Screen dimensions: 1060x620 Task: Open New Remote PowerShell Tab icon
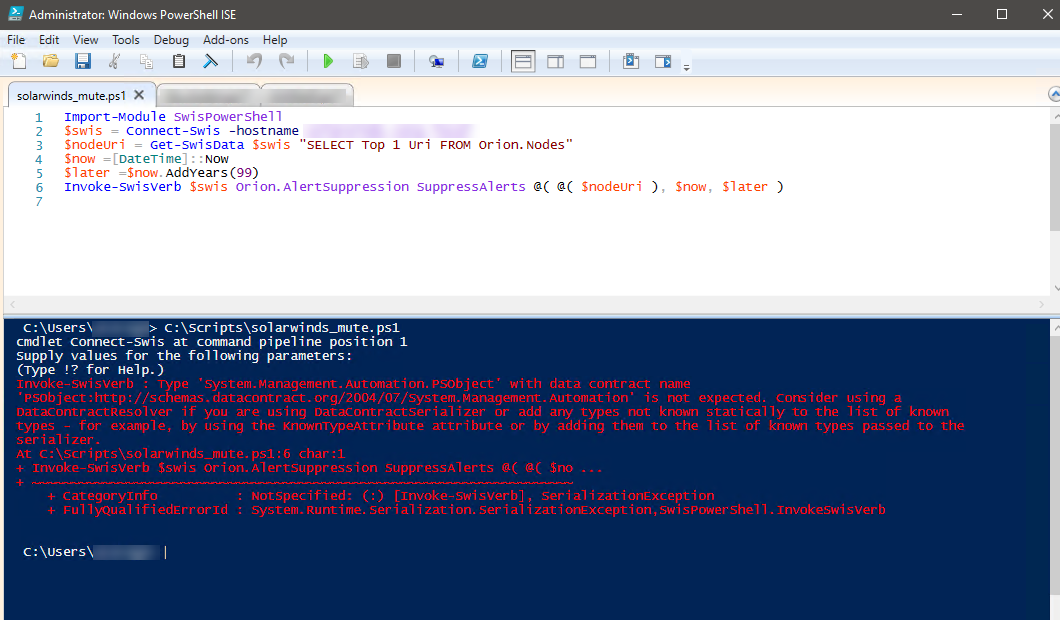[x=437, y=62]
